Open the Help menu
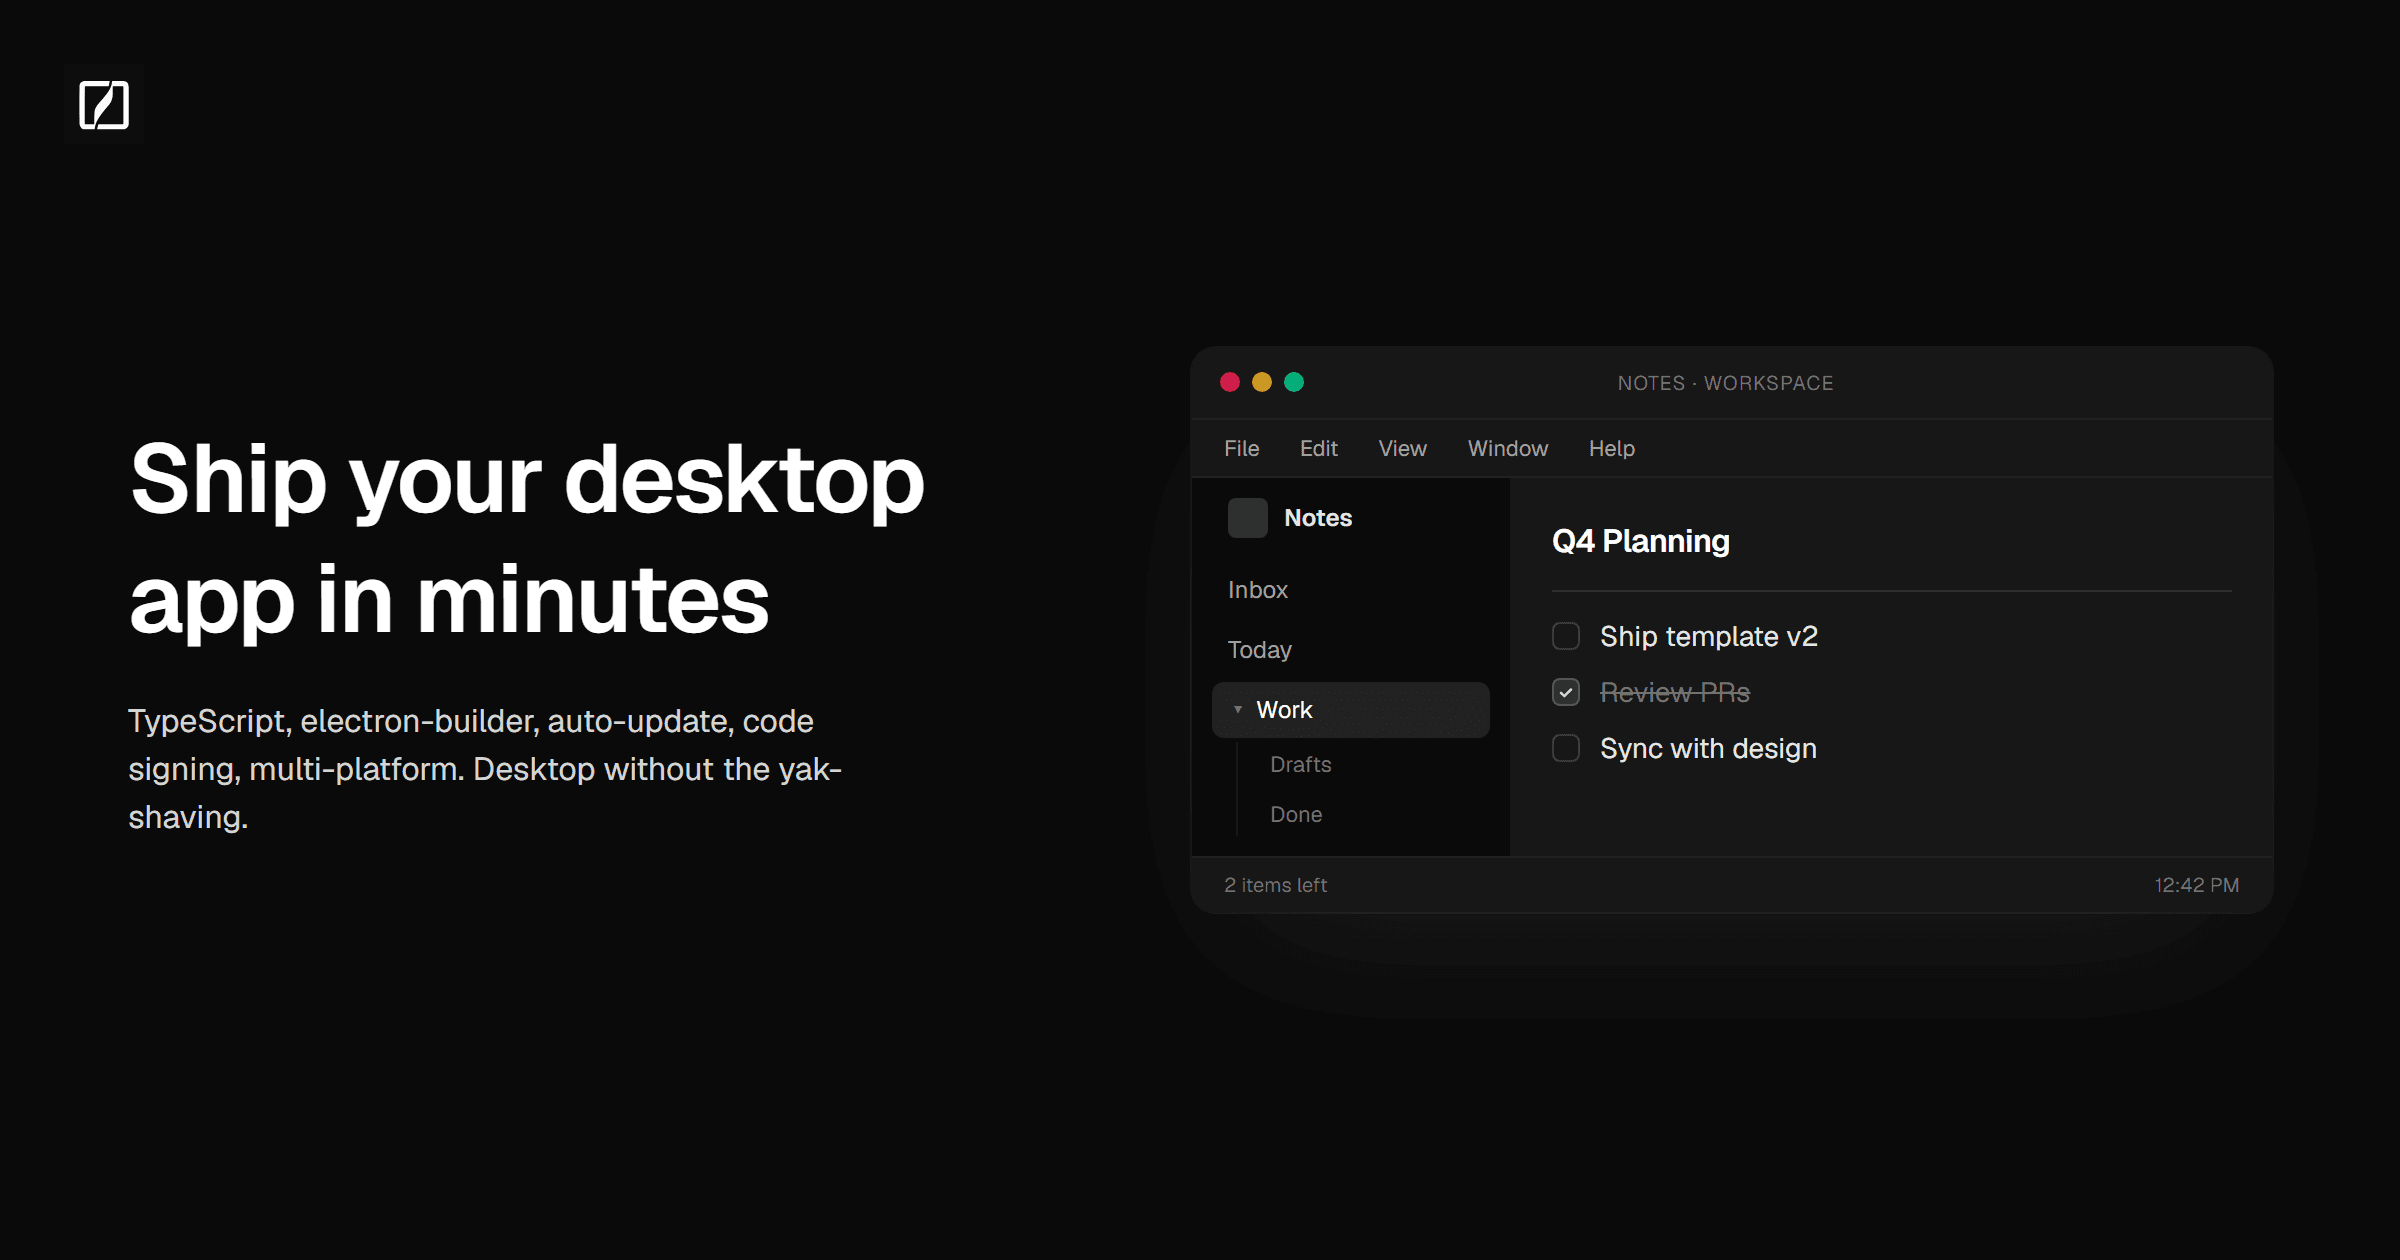The image size is (2400, 1260). (1612, 449)
